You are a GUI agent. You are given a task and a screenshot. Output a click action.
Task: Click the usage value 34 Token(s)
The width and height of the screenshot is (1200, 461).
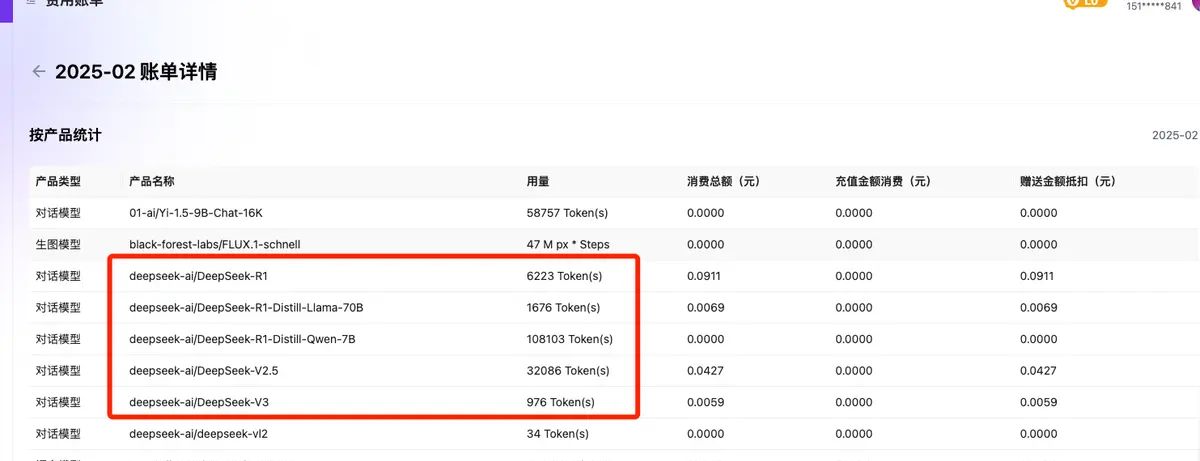(x=558, y=434)
